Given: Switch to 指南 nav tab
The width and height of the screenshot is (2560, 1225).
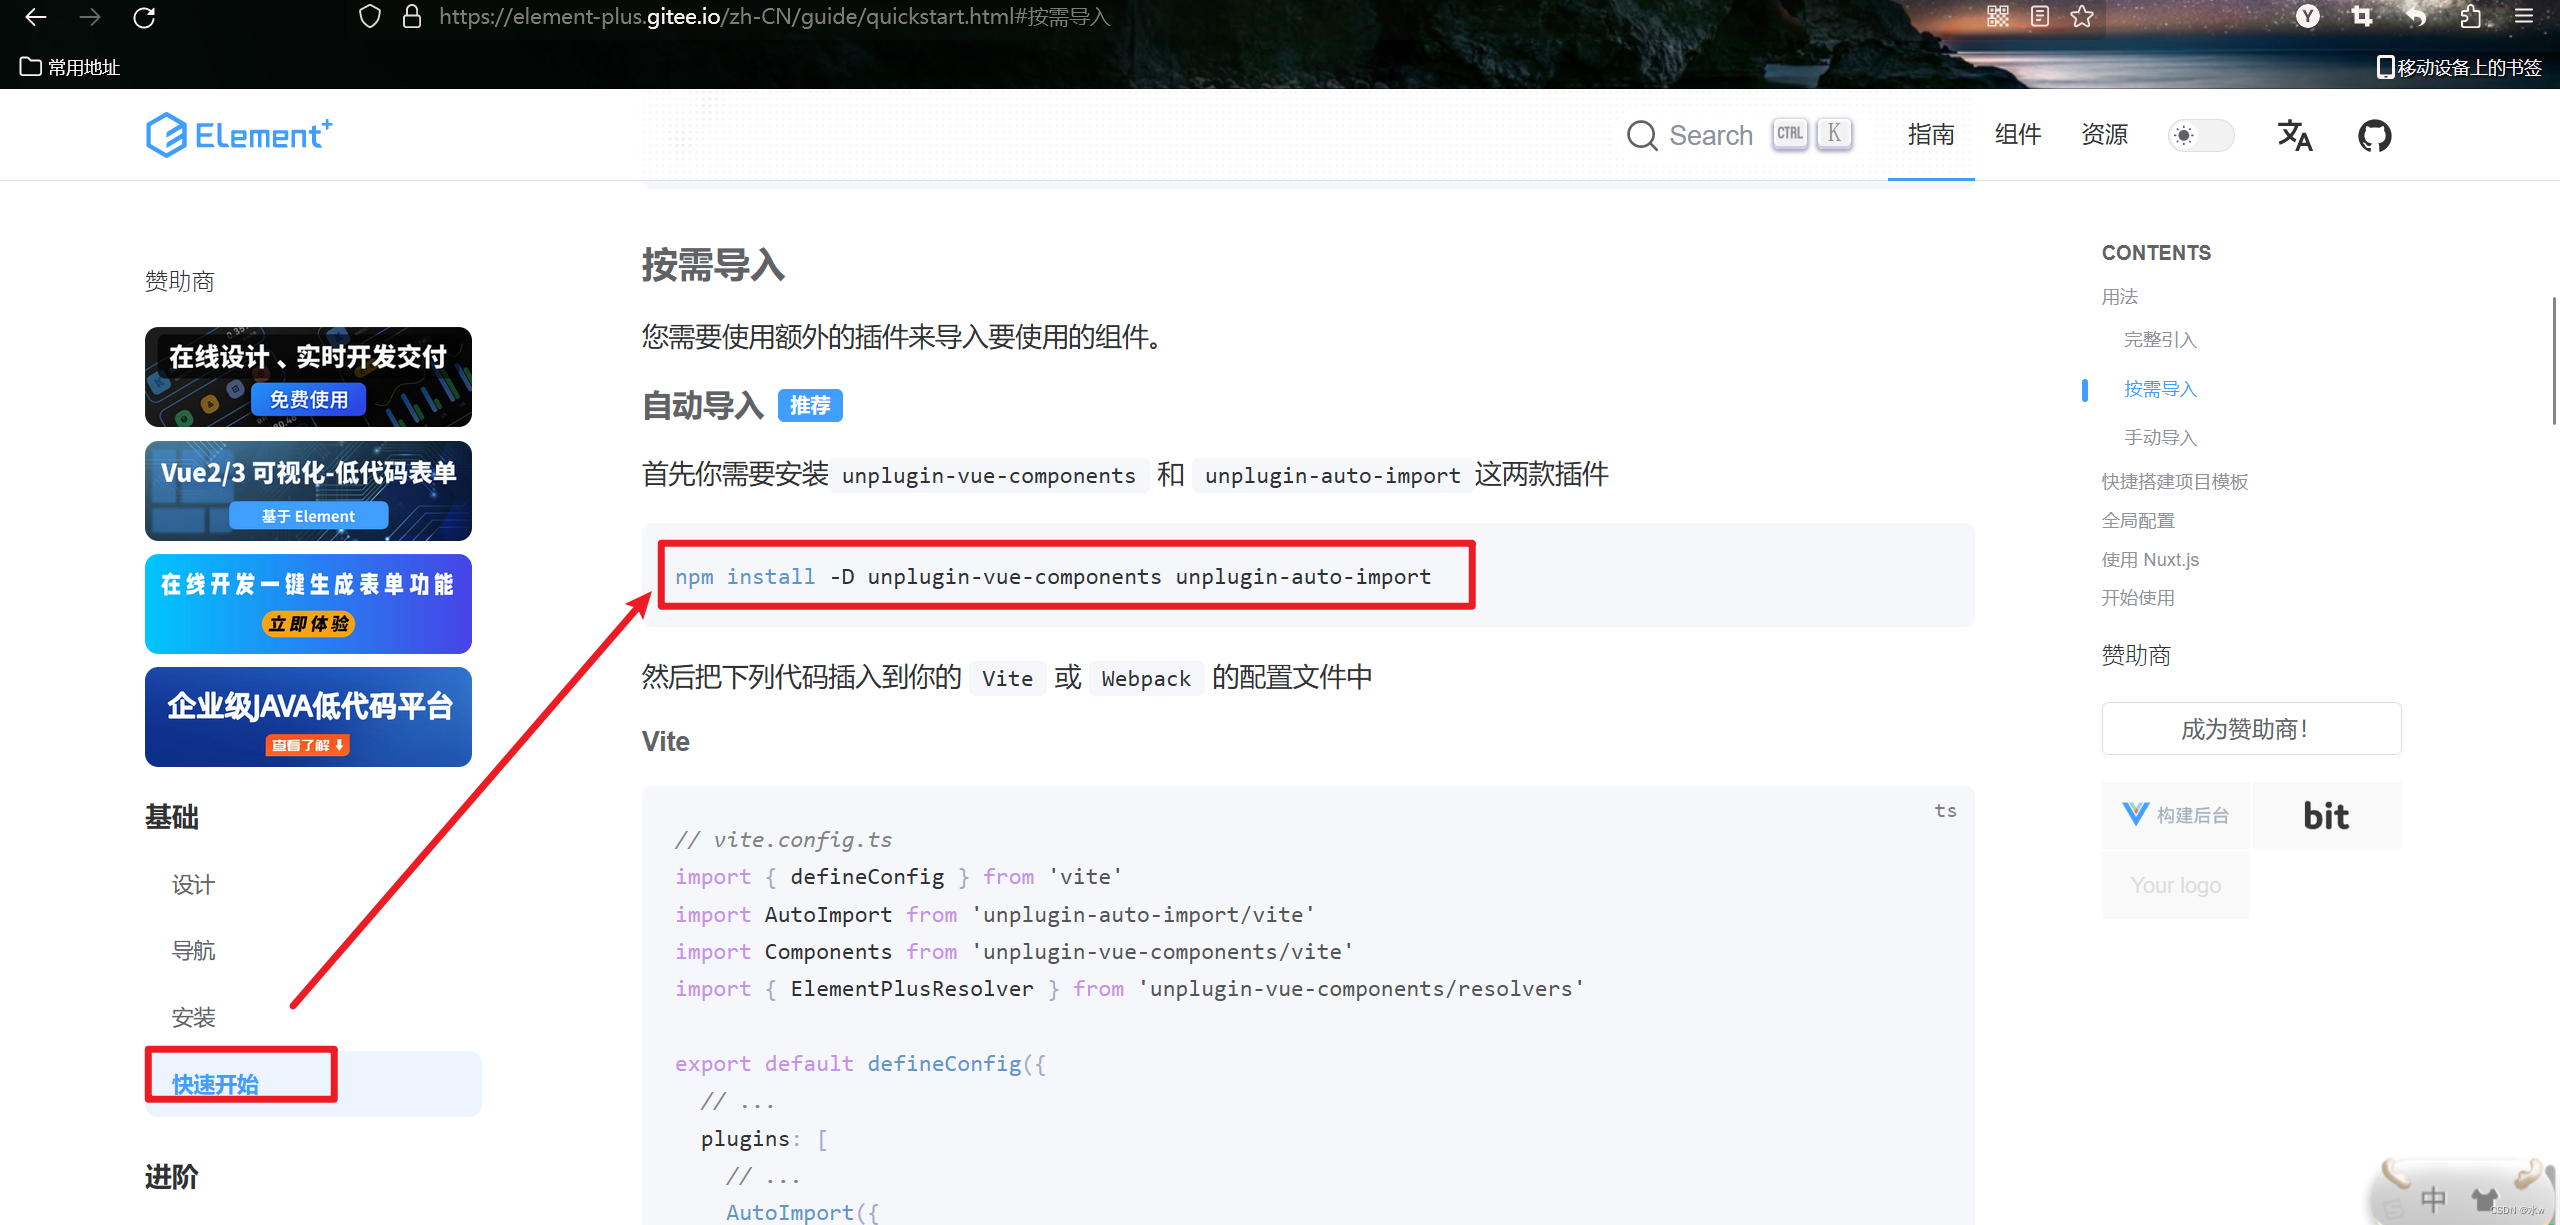Looking at the screenshot, I should 1931,135.
